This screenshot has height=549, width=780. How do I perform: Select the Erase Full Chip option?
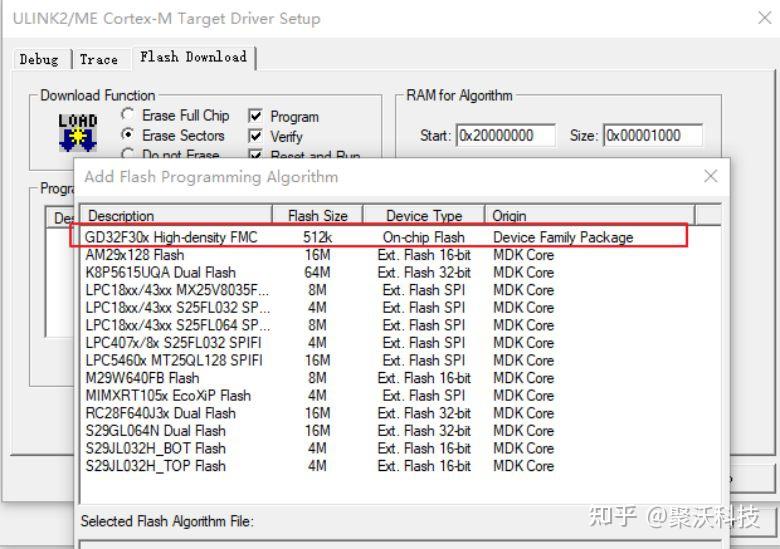tap(128, 116)
